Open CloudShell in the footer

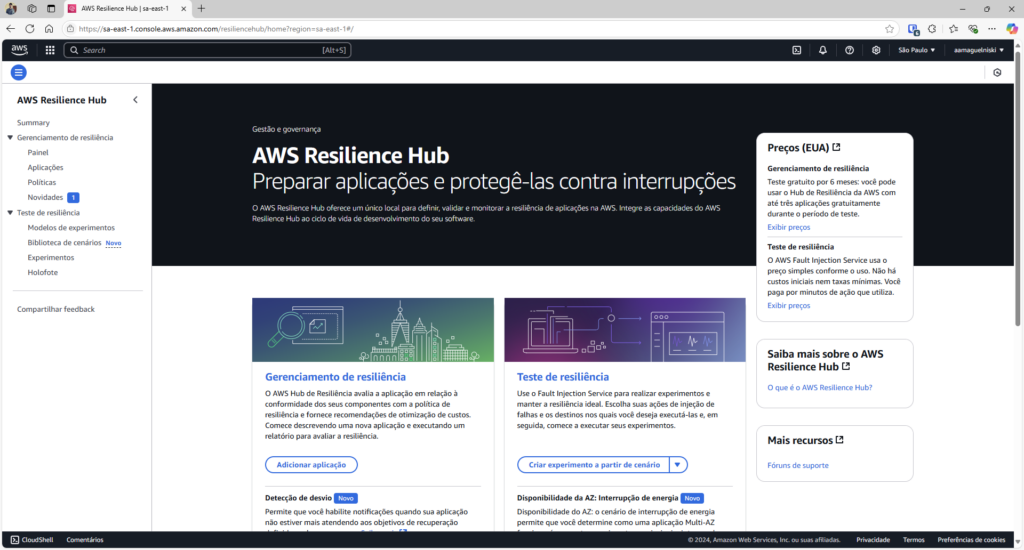coord(32,540)
